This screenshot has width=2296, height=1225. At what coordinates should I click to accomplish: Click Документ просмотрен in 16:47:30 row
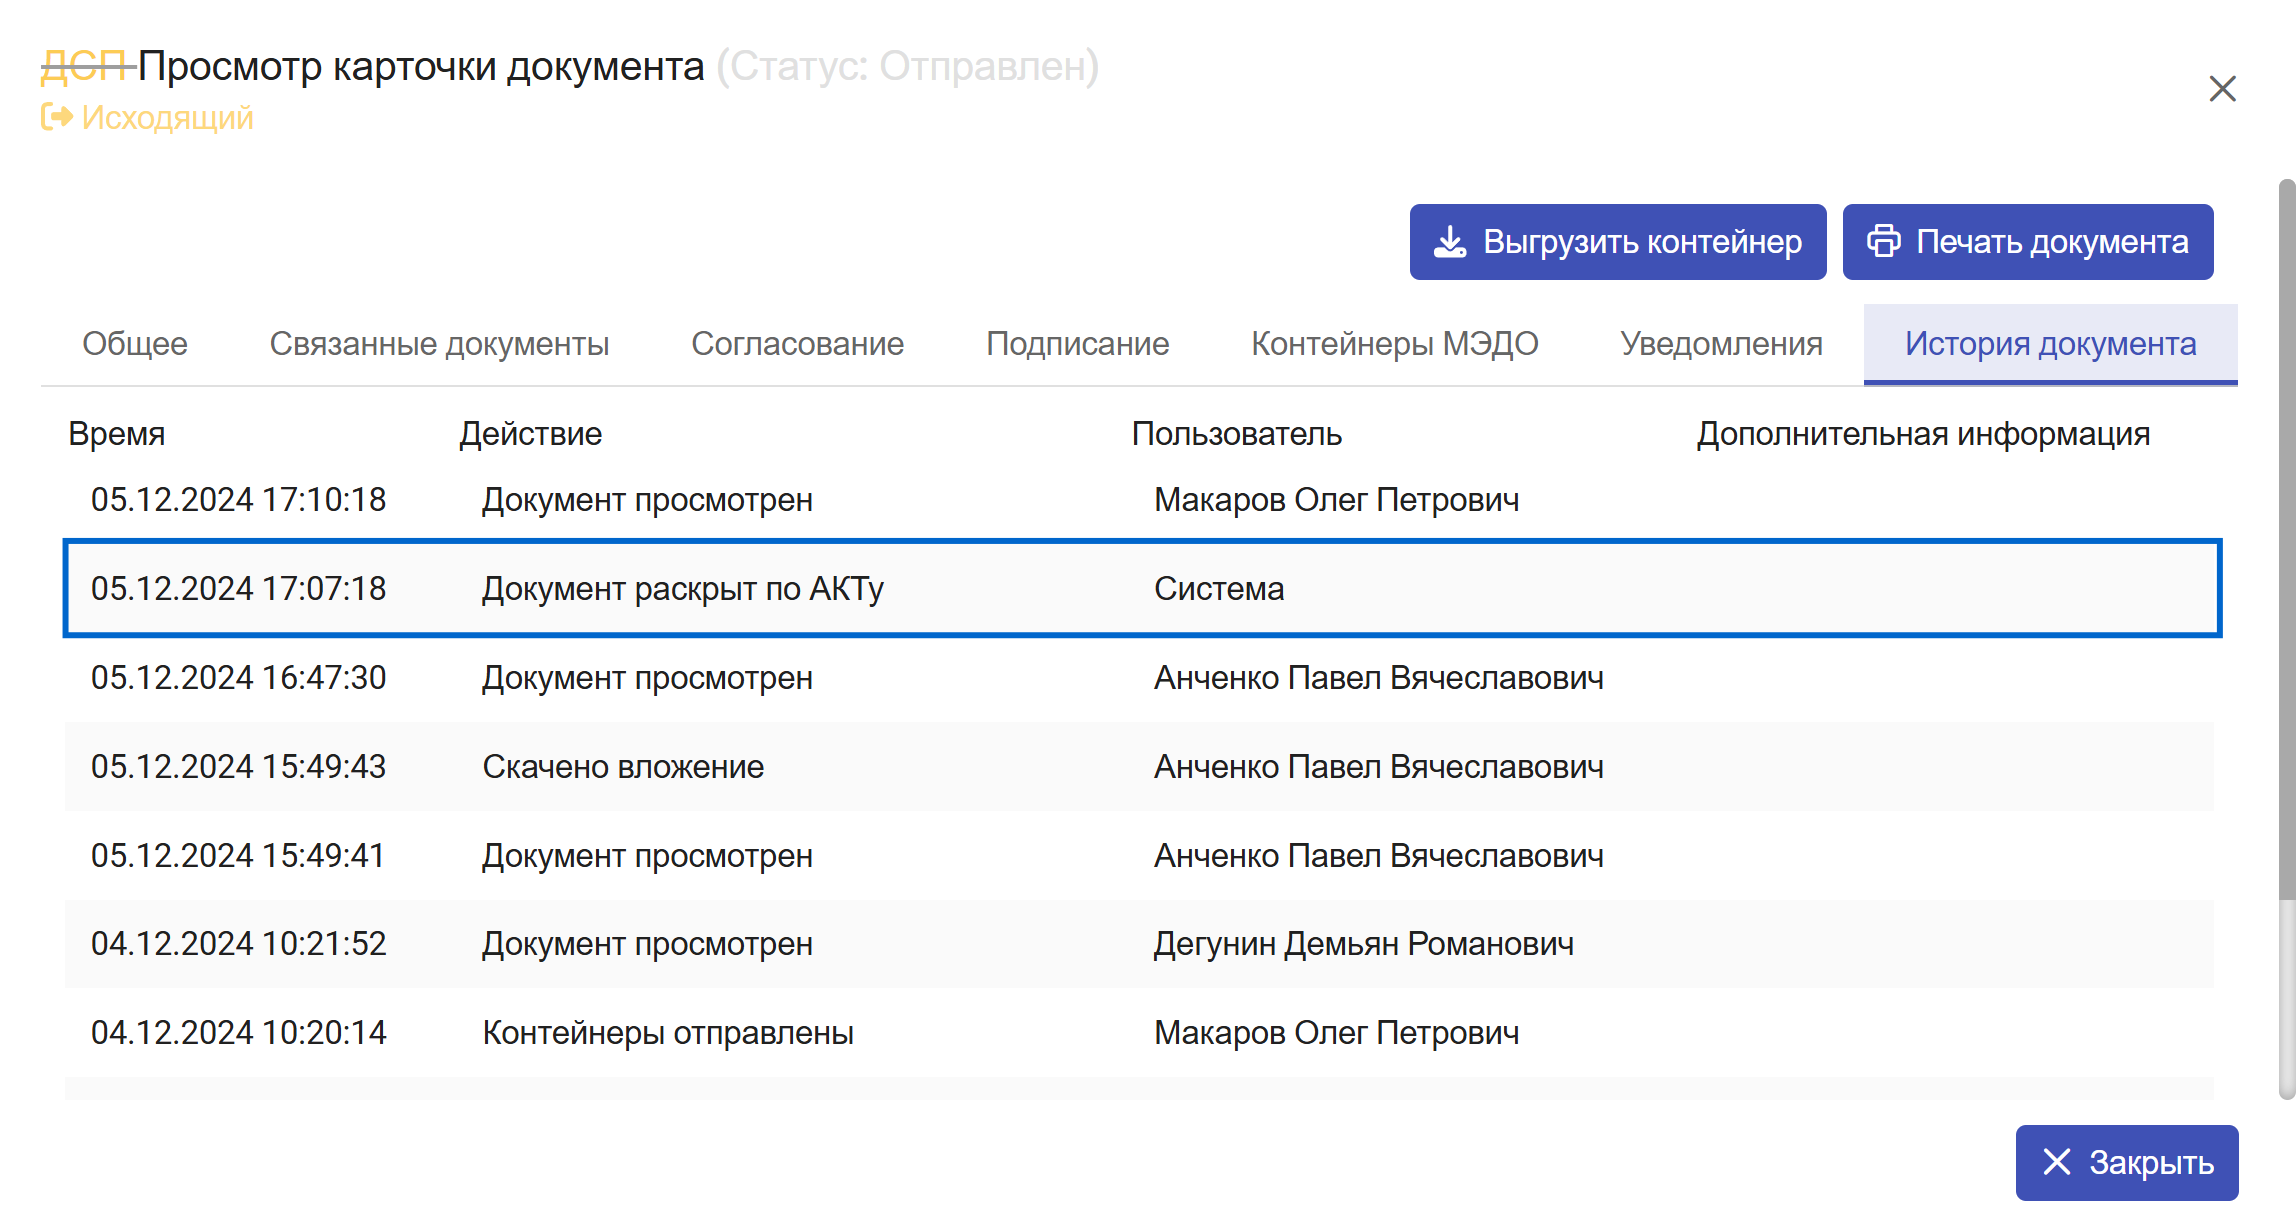pyautogui.click(x=647, y=678)
